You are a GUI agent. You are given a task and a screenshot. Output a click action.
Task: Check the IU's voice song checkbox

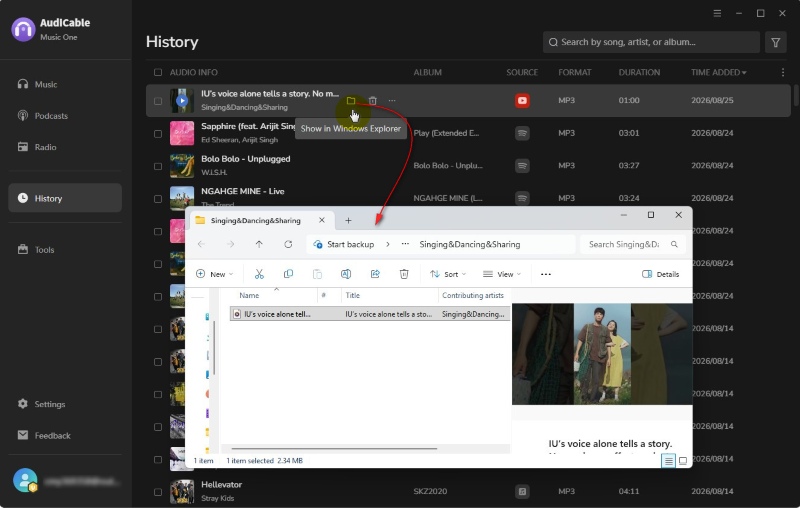(x=158, y=101)
